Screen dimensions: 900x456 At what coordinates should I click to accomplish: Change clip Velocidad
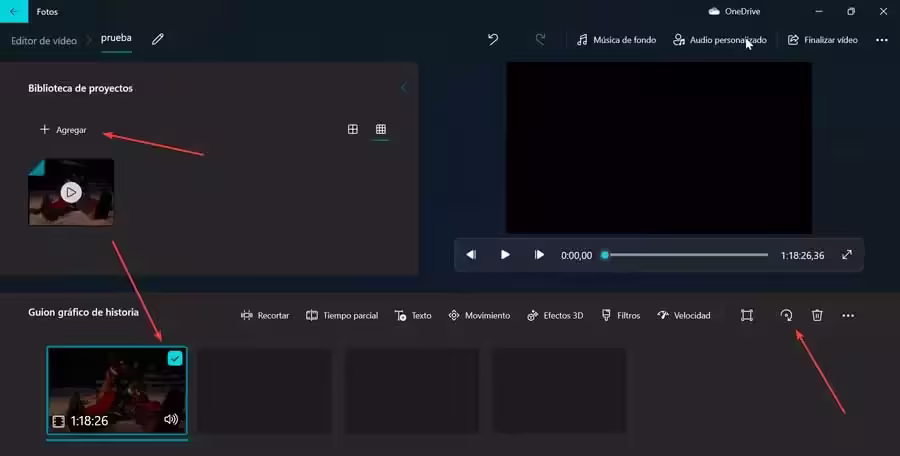684,315
